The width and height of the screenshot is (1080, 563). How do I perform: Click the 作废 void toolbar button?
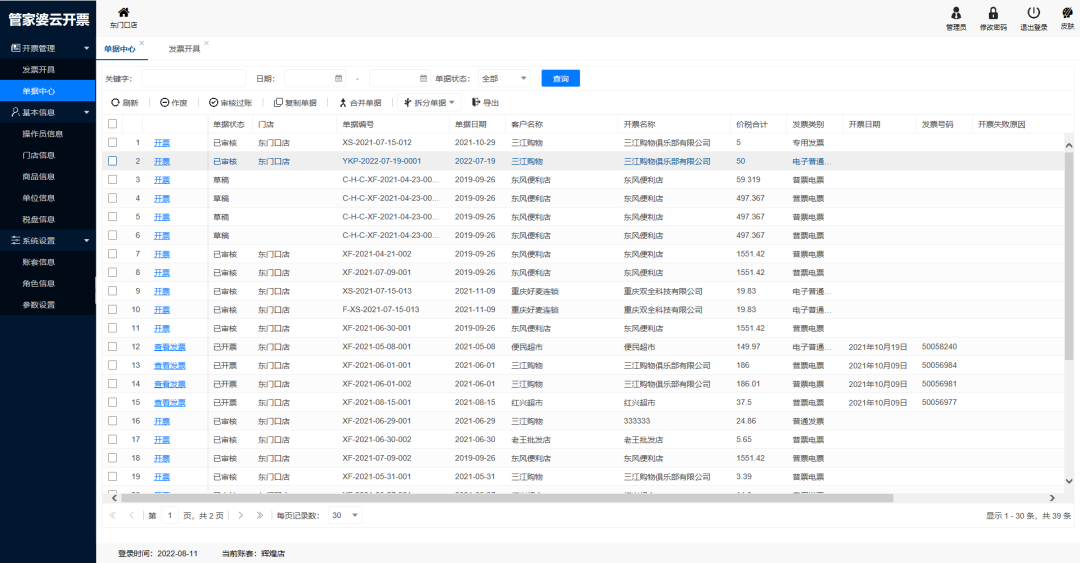tap(174, 103)
